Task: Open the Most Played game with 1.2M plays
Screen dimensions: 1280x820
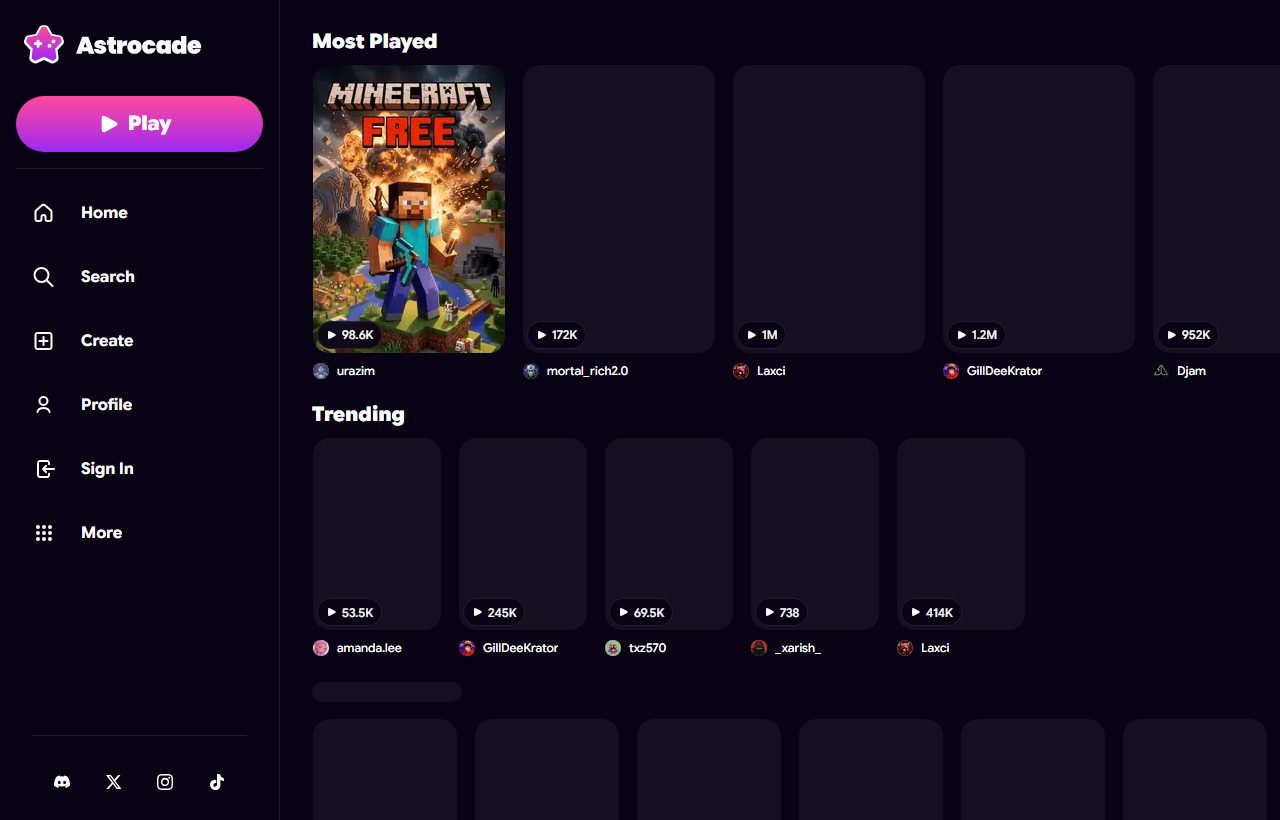Action: [x=1039, y=209]
